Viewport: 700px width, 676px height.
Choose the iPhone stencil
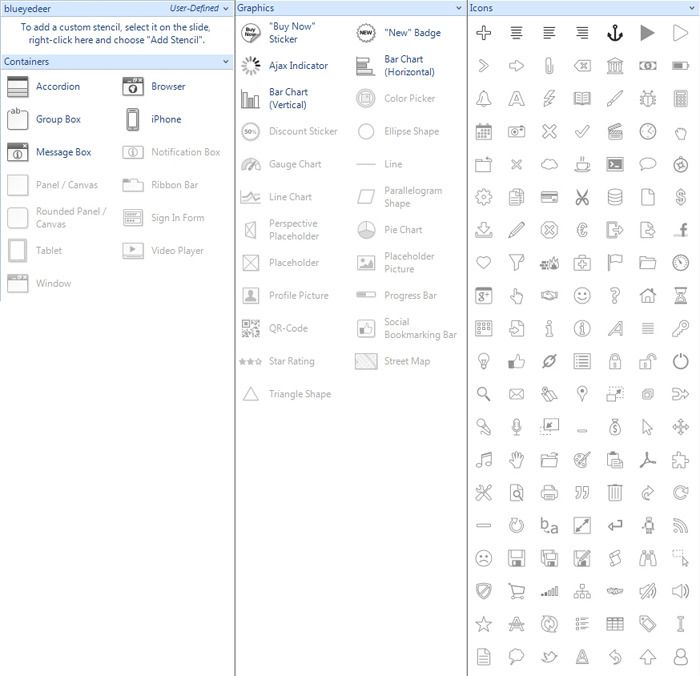pos(152,119)
